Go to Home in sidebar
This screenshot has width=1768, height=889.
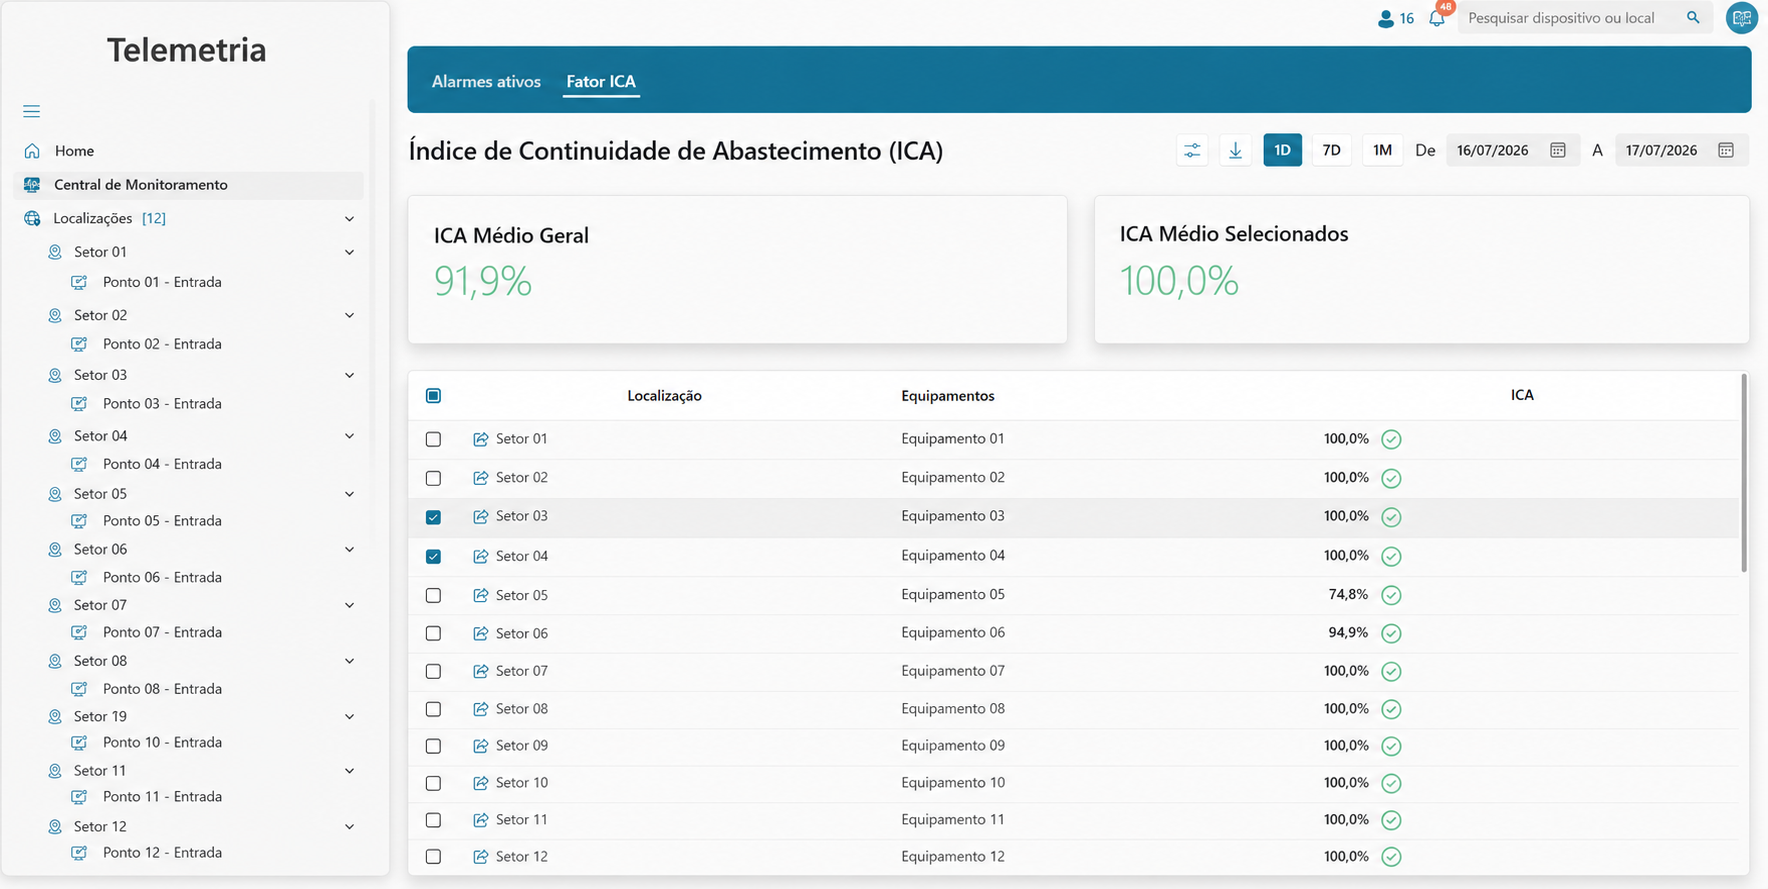(x=75, y=151)
